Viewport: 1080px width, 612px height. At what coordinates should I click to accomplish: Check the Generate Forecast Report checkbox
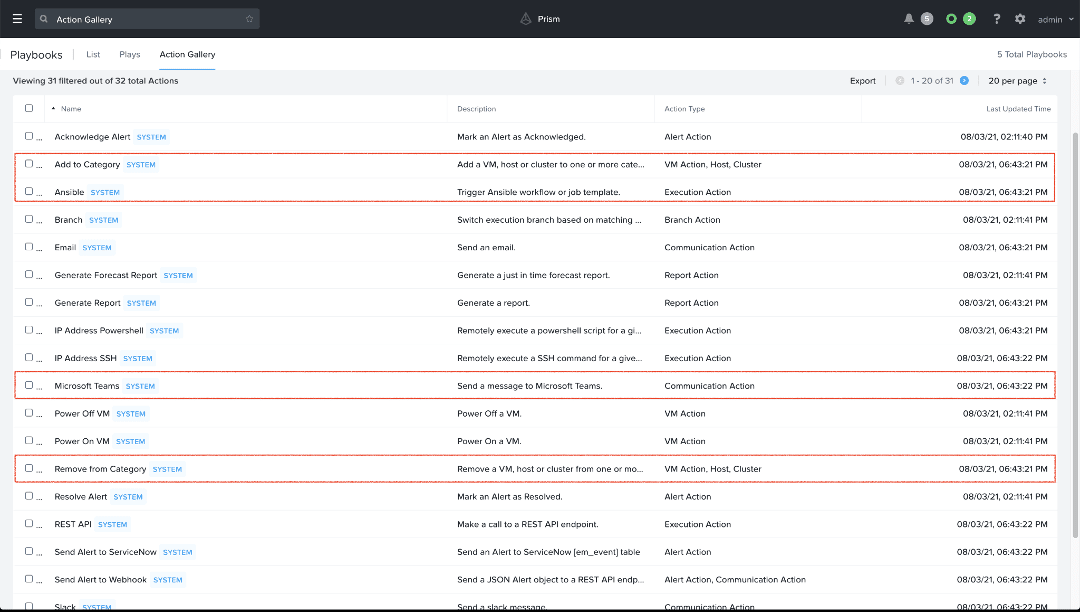tap(29, 274)
